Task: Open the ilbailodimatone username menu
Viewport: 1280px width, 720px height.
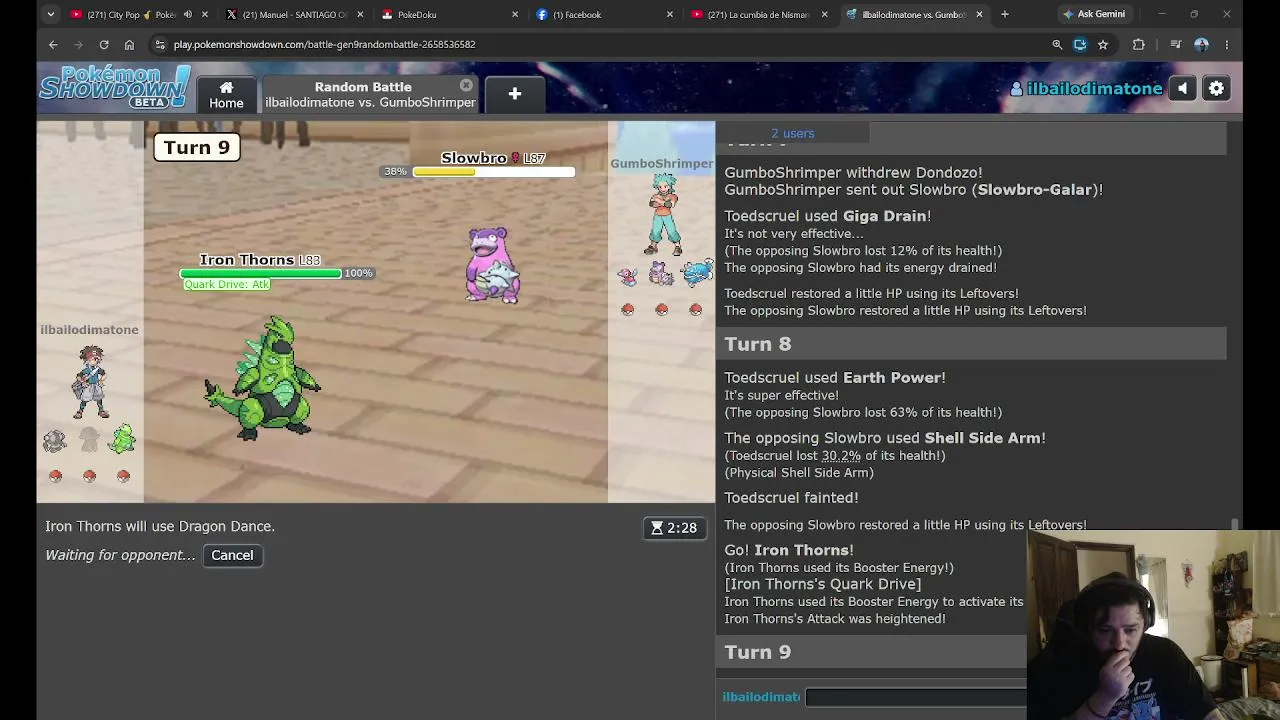Action: pos(1086,89)
